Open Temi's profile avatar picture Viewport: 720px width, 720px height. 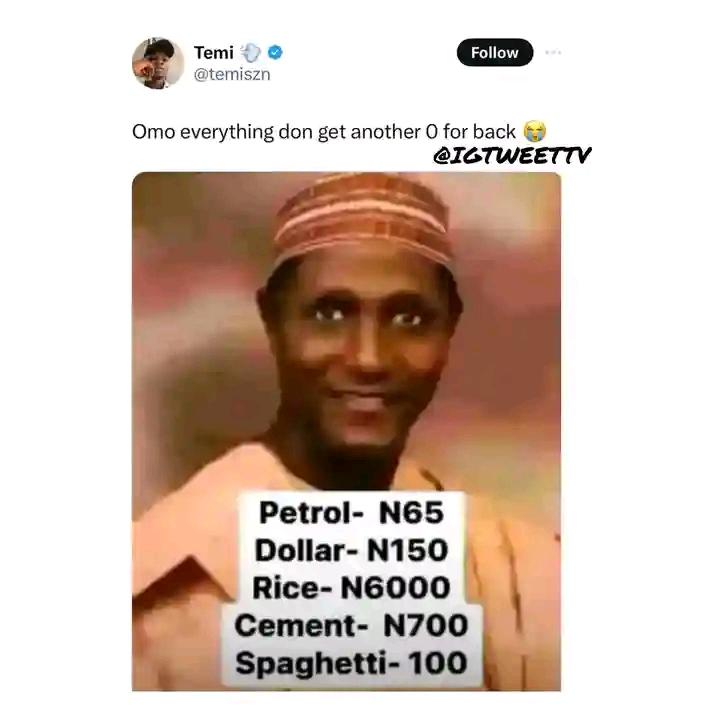[158, 63]
